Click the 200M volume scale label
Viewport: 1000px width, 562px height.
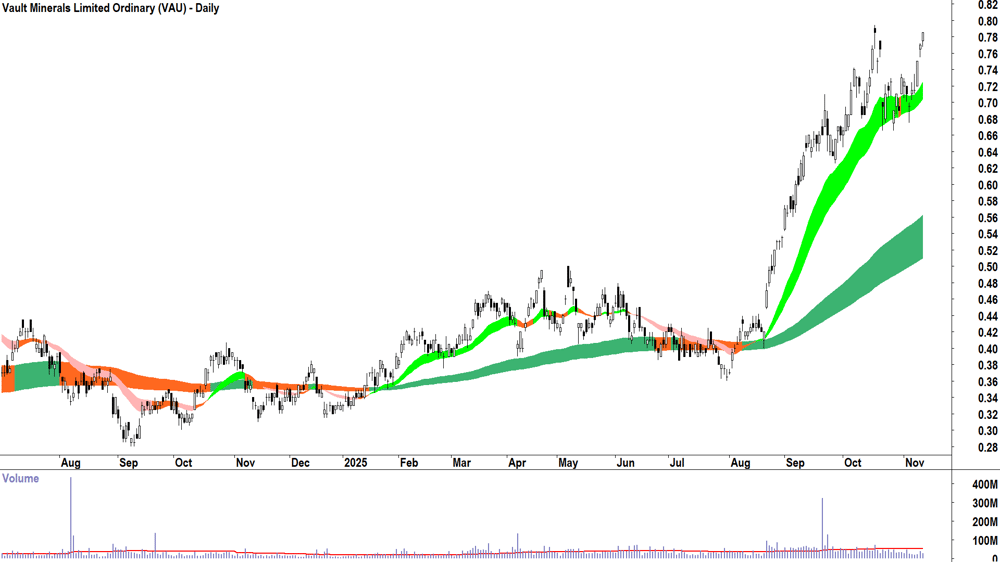point(985,522)
